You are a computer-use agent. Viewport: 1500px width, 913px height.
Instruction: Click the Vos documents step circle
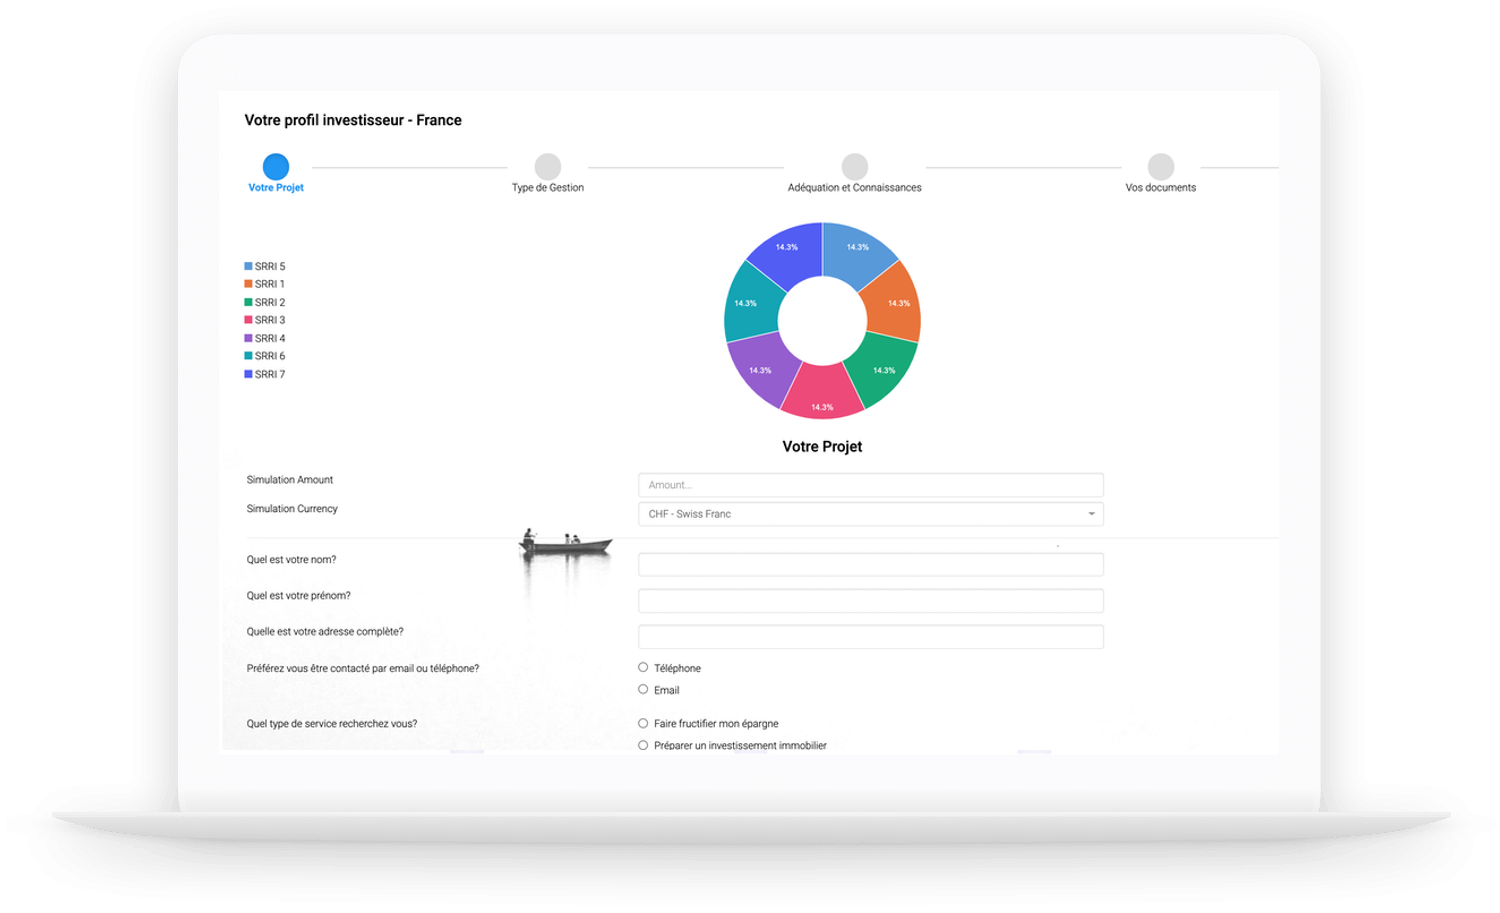[x=1160, y=166]
